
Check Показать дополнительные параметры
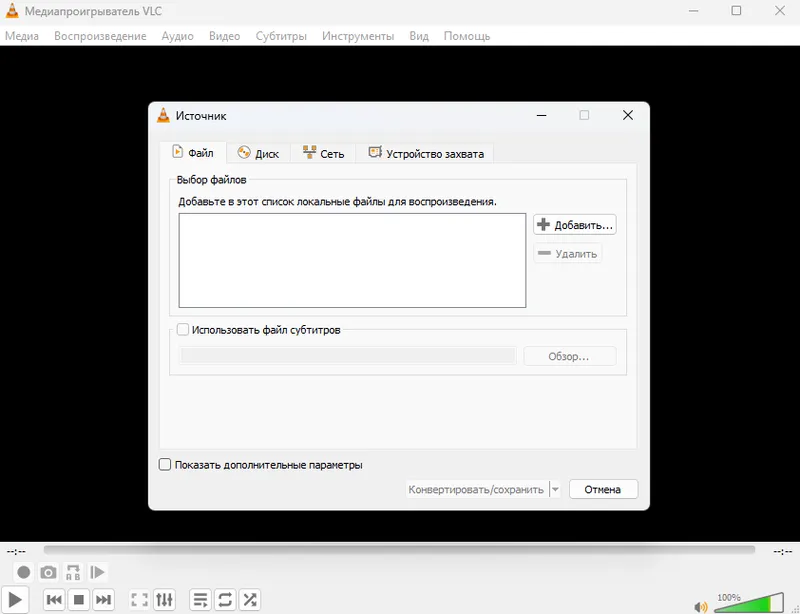tap(165, 464)
